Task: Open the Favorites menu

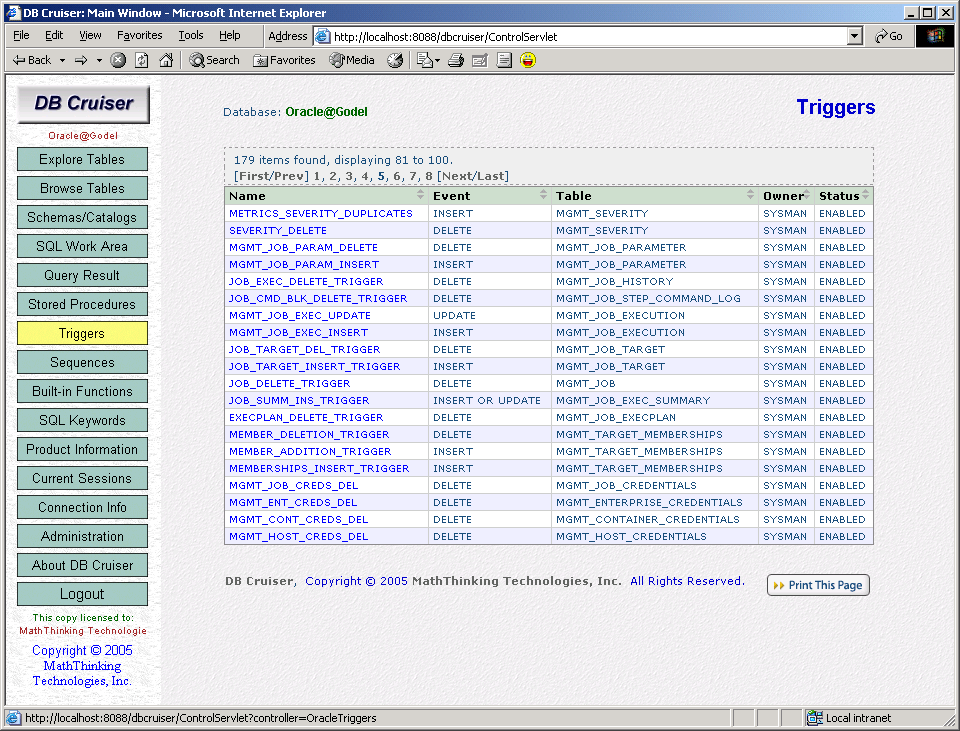Action: (139, 35)
